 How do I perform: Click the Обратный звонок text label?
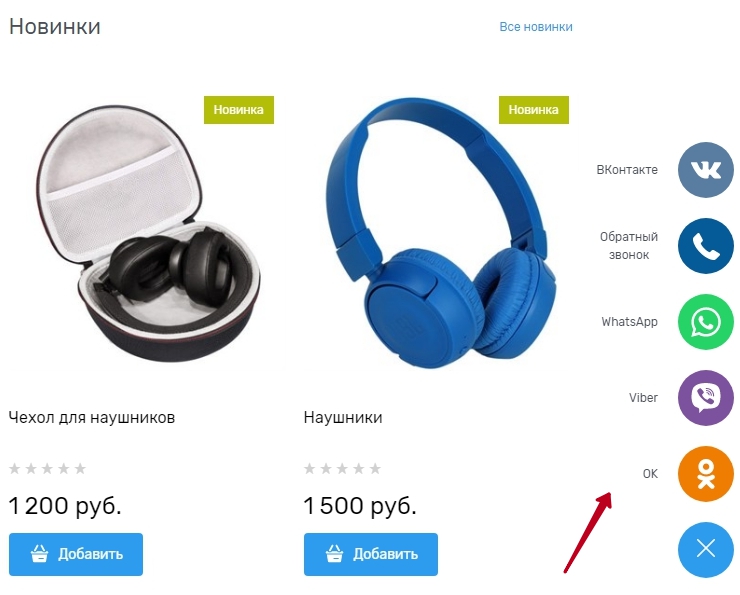[x=629, y=246]
